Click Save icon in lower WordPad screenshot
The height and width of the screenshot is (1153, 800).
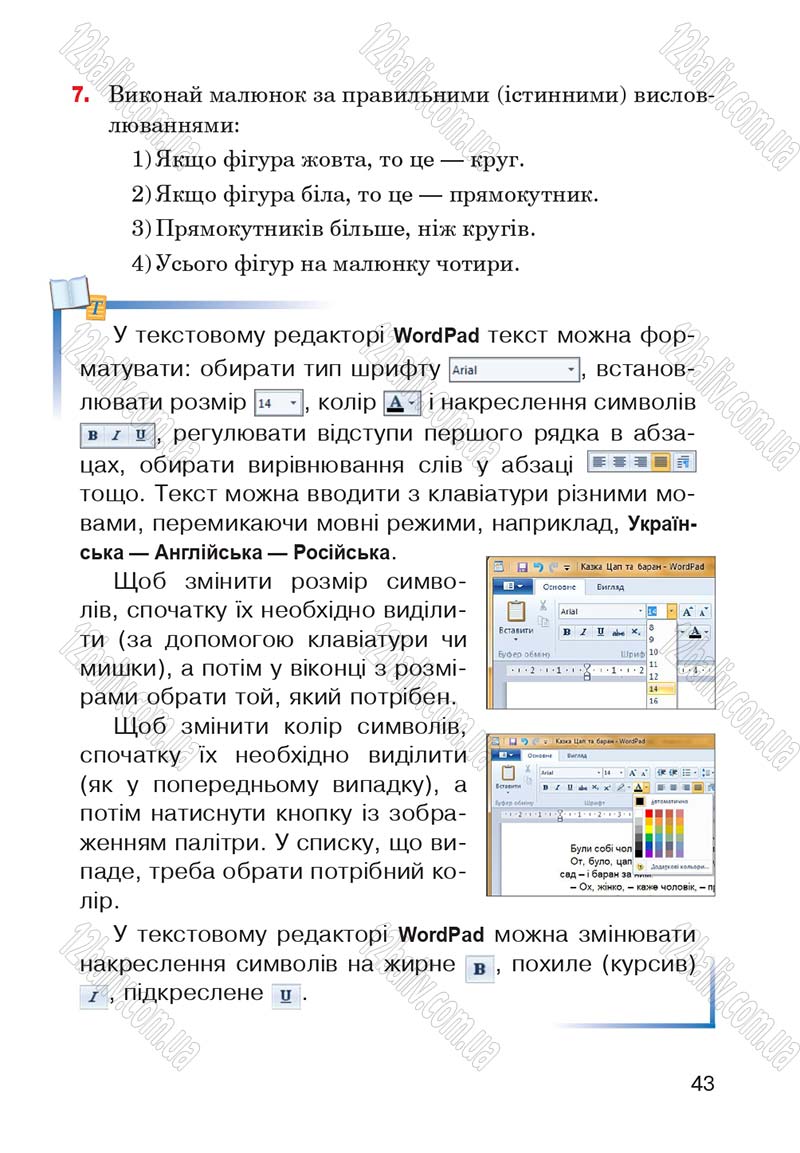tap(513, 741)
